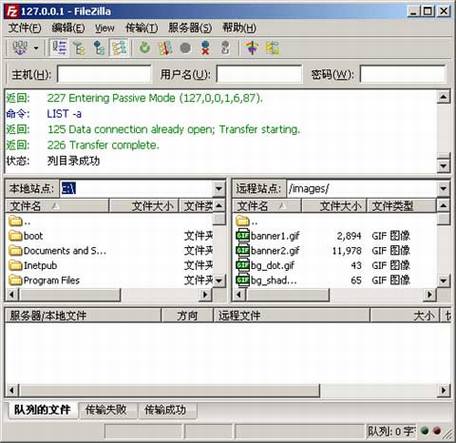Open the 传输(T) menu
The image size is (456, 443).
coord(142,28)
